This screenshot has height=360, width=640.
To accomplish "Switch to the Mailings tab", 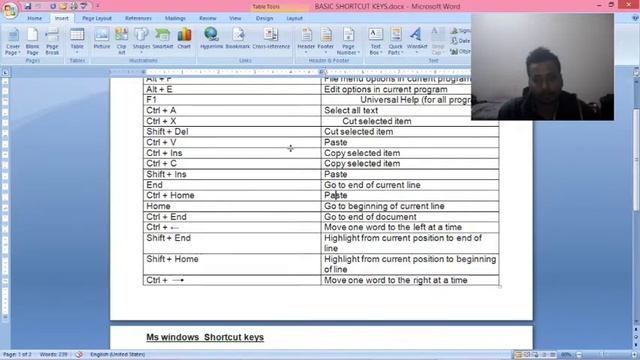I will [x=175, y=18].
